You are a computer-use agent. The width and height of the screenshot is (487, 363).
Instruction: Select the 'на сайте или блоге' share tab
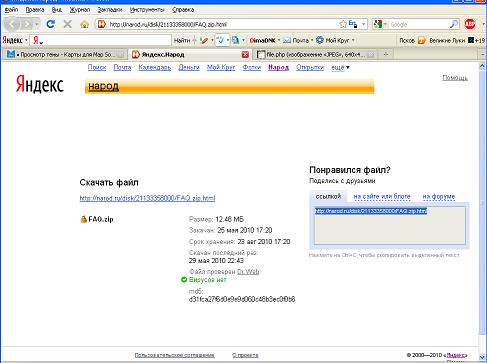coord(382,196)
